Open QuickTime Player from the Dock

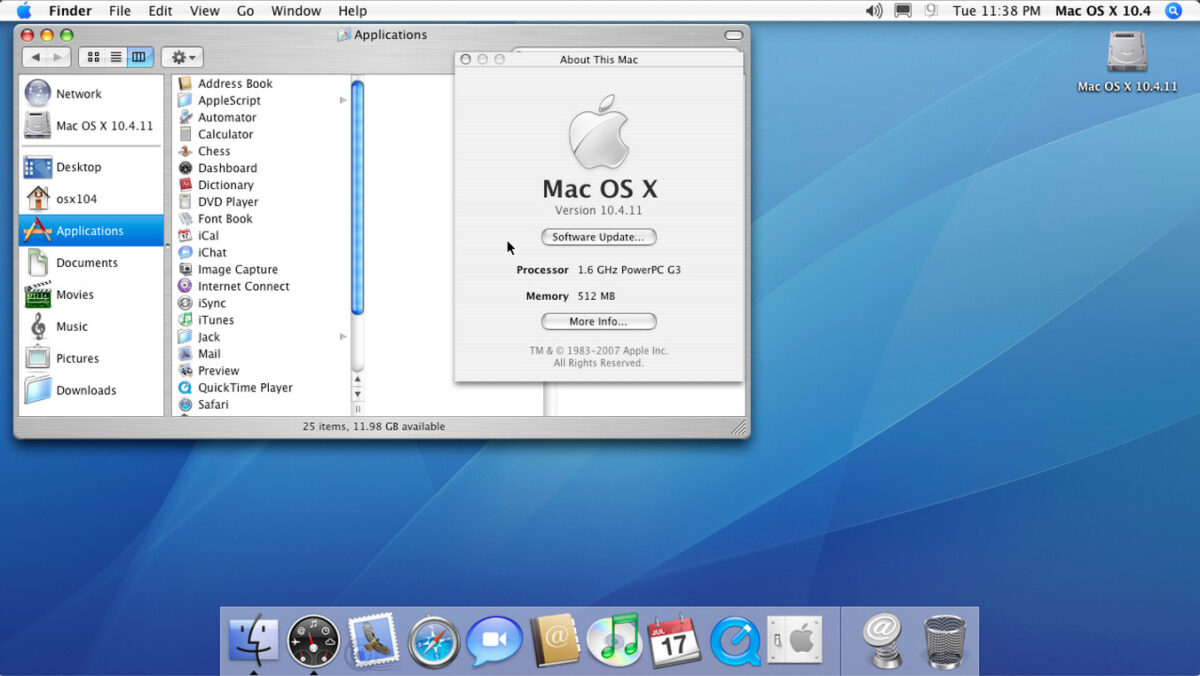pyautogui.click(x=735, y=638)
